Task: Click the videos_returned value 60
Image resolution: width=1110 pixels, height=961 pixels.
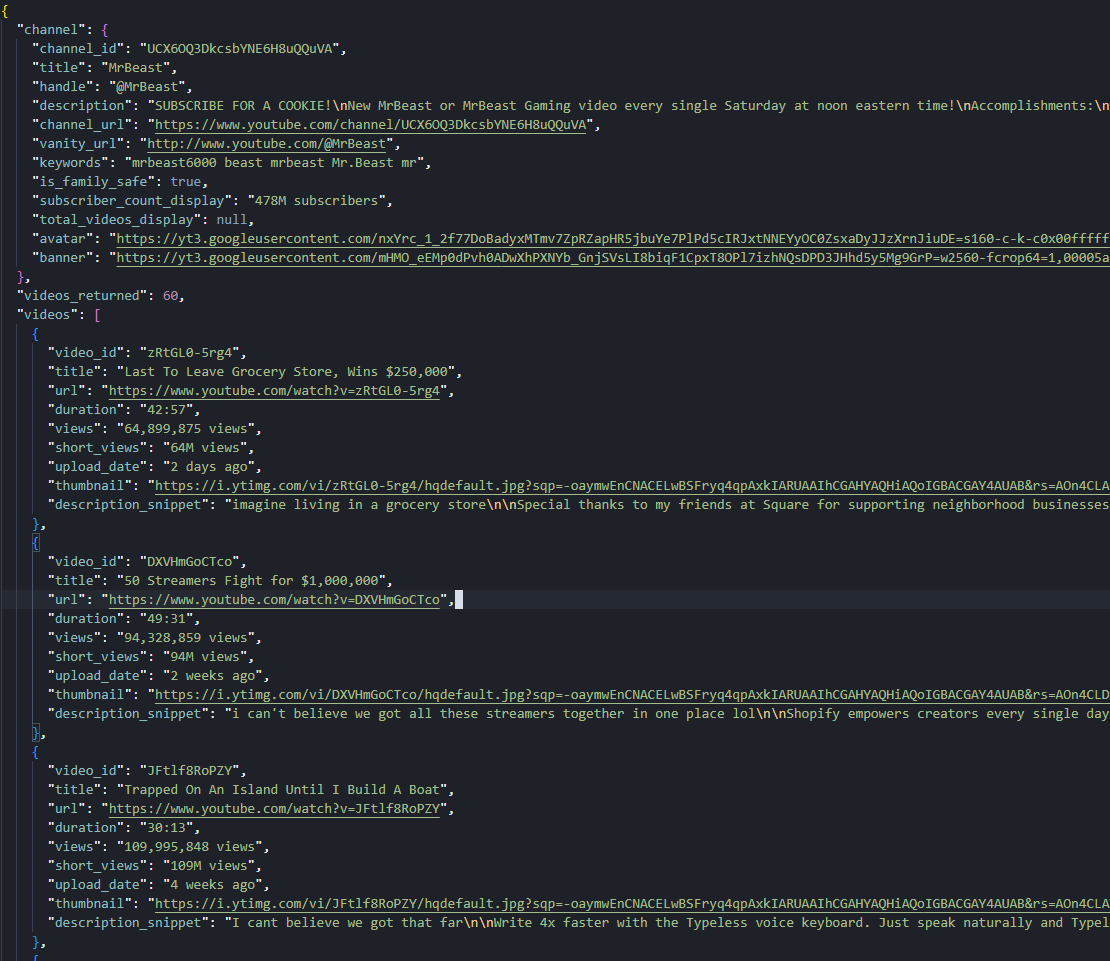Action: coord(171,296)
